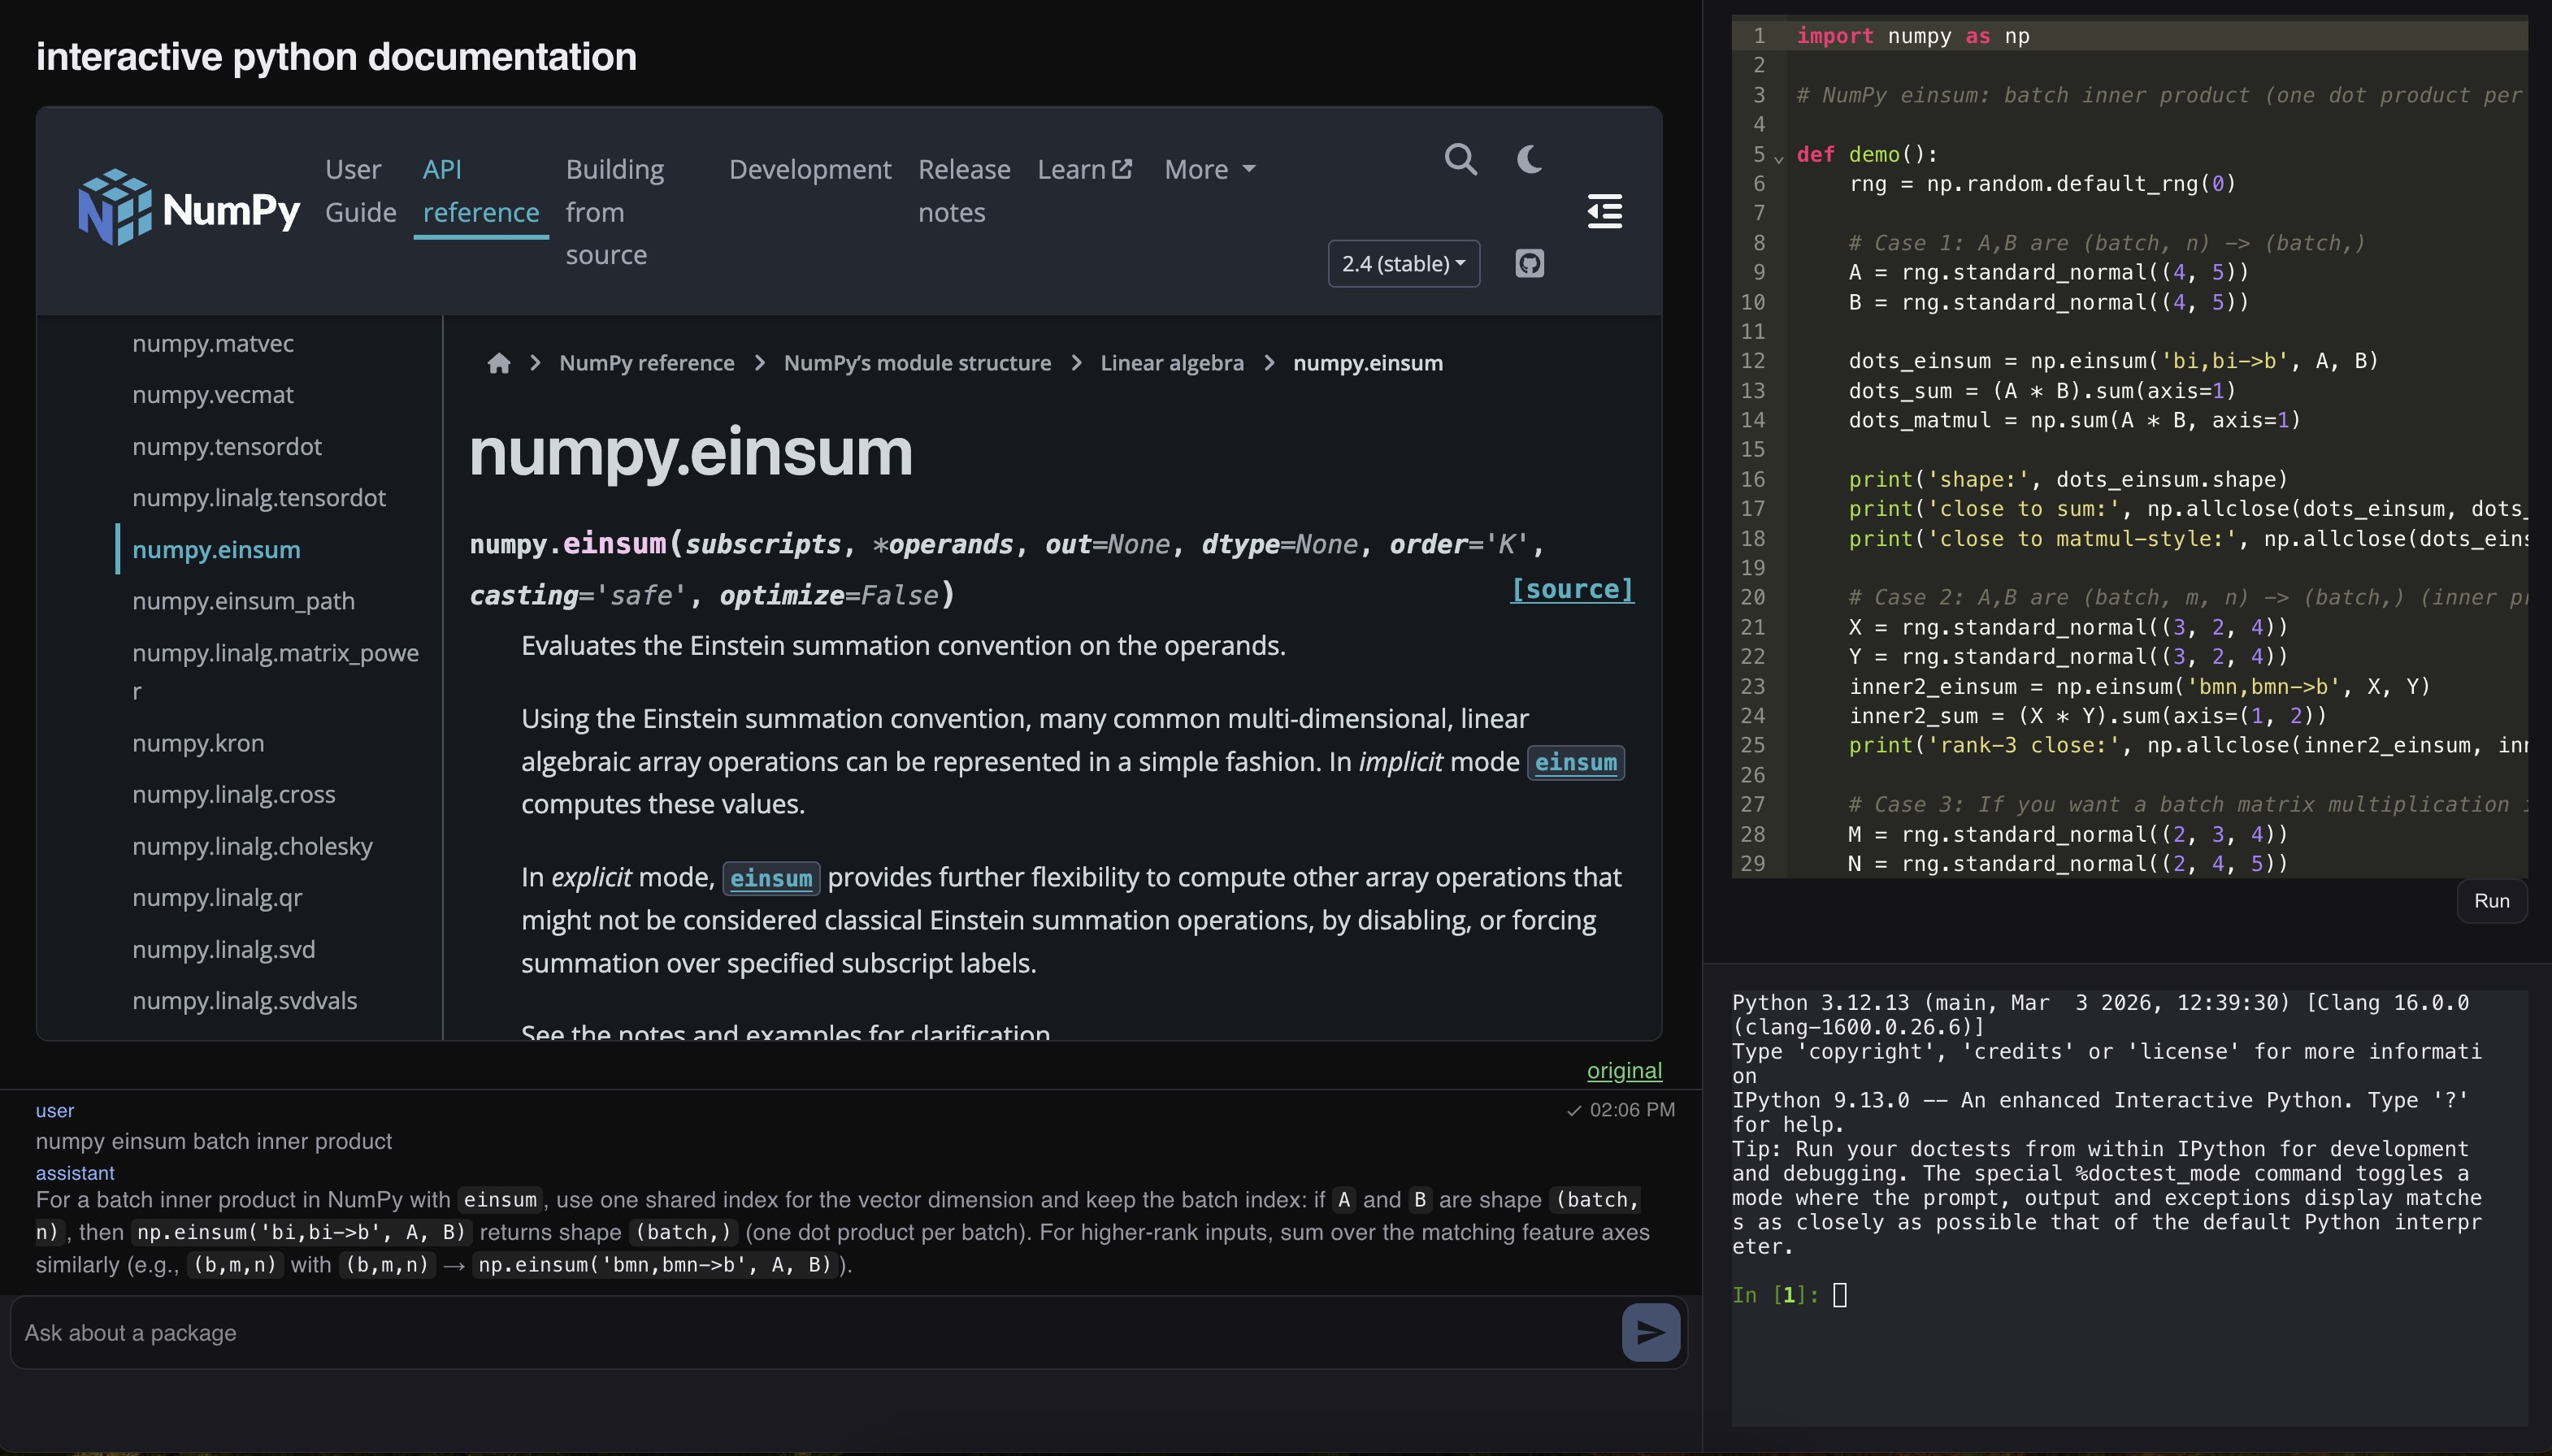This screenshot has height=1456, width=2552.
Task: Open the User Guide nav item
Action: (x=360, y=191)
